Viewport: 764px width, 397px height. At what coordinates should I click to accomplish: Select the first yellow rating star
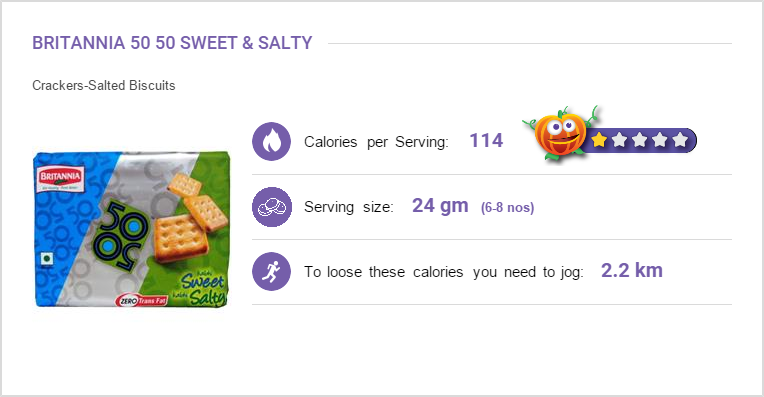(x=599, y=140)
